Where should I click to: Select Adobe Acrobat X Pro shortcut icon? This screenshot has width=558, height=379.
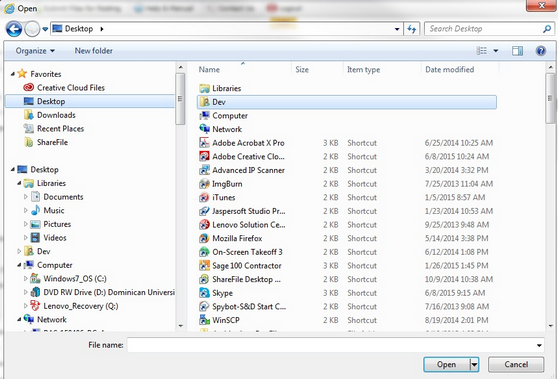tap(204, 143)
